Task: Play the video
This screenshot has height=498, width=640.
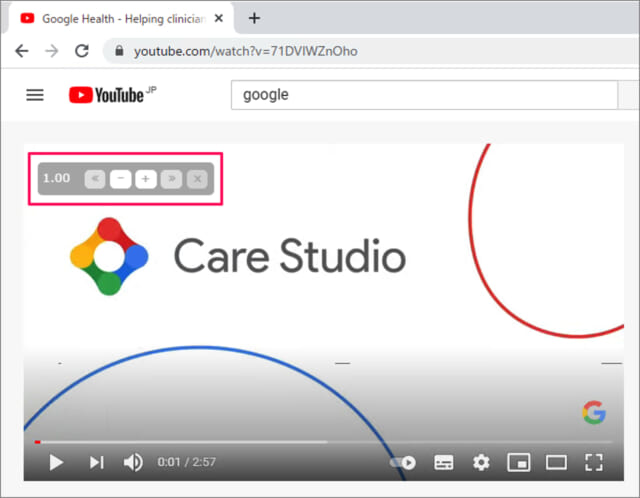Action: (56, 462)
